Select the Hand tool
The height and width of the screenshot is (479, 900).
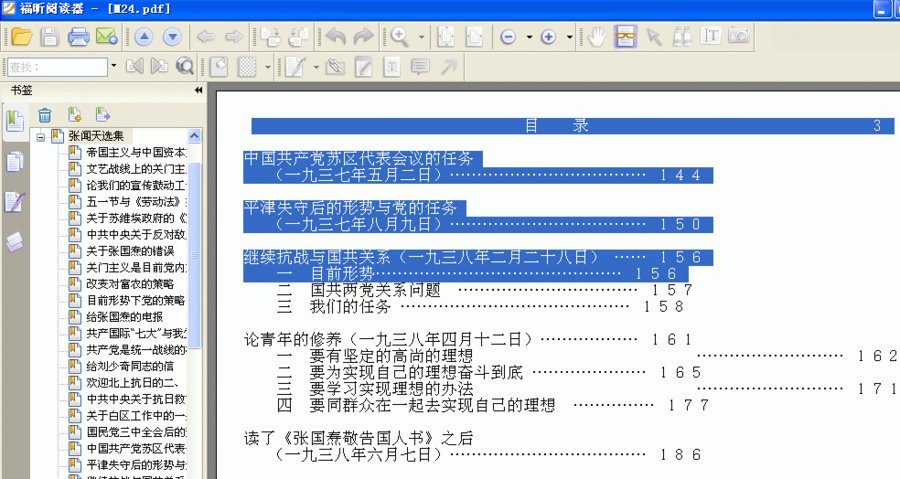(597, 37)
